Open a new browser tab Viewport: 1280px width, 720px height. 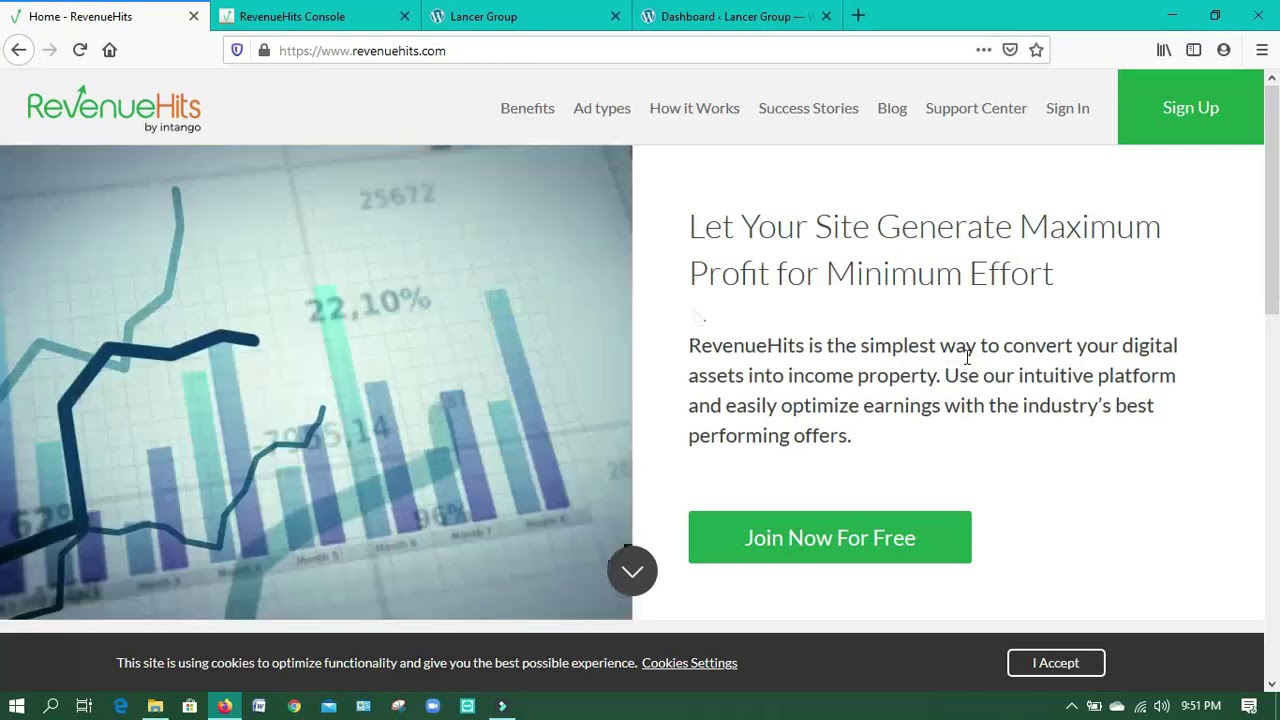tap(858, 16)
